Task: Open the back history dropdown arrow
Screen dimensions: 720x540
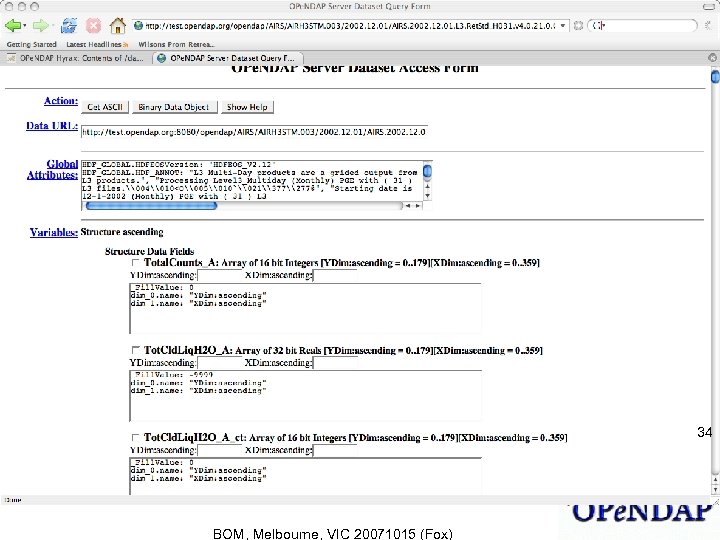Action: [x=25, y=26]
